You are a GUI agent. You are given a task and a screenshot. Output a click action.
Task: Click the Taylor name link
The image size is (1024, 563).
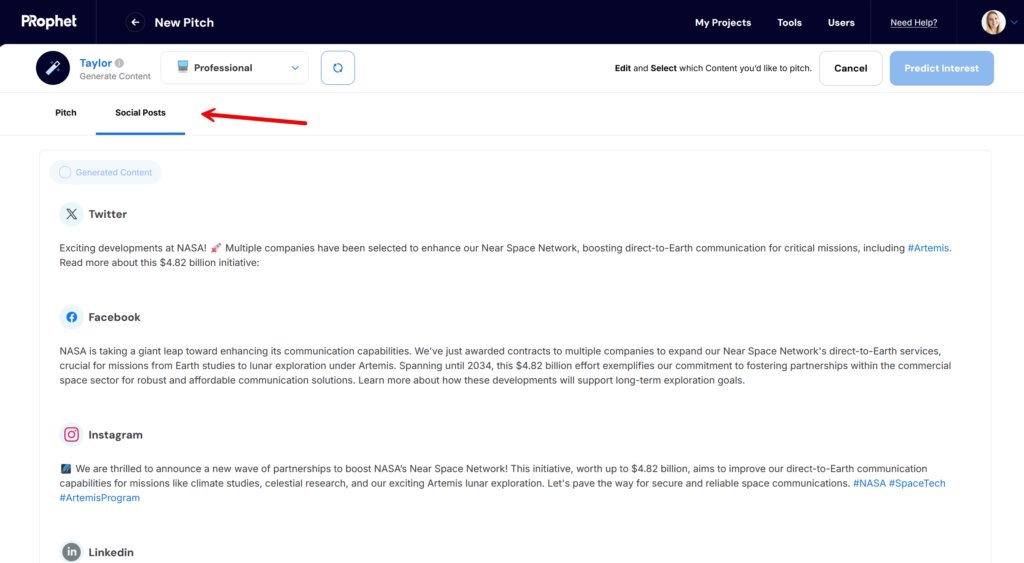(95, 63)
